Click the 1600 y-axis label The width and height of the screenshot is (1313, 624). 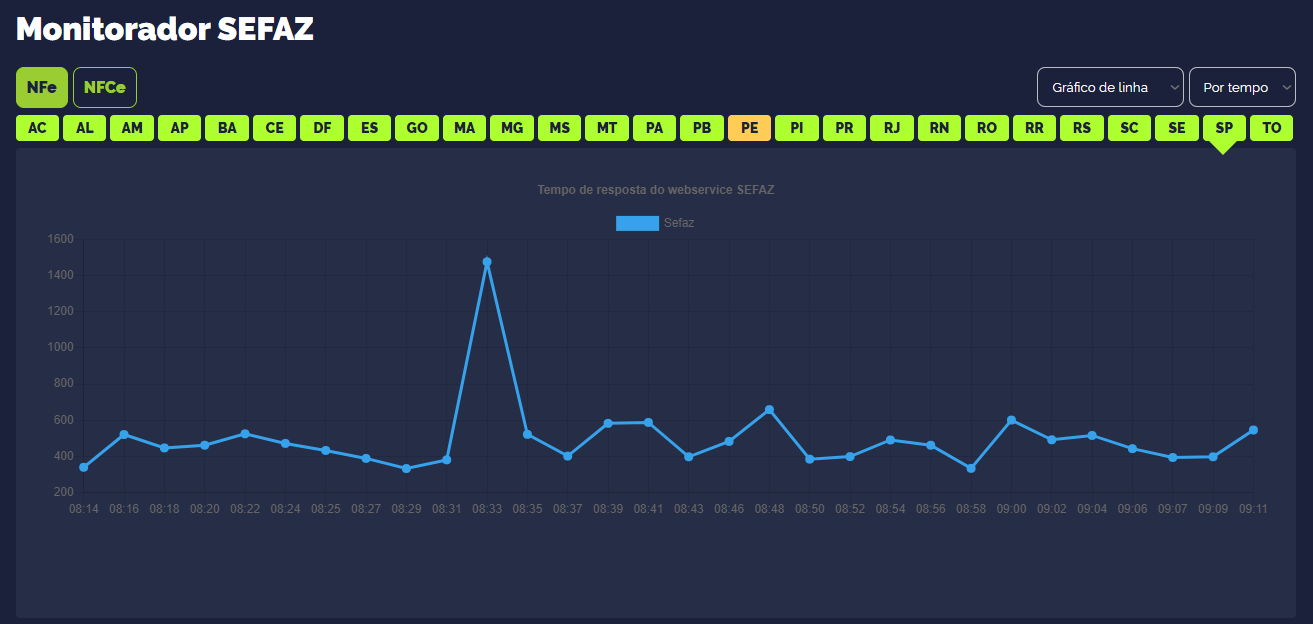tap(60, 239)
